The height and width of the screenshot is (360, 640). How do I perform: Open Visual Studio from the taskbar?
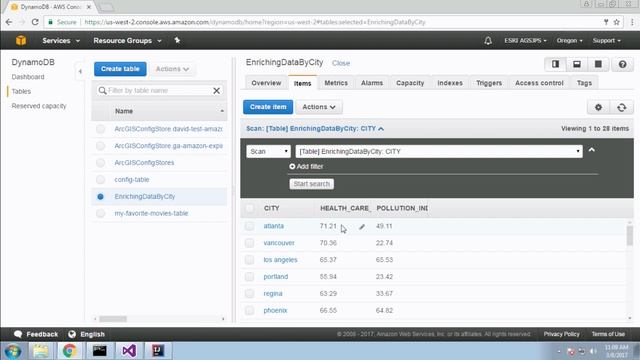[x=129, y=351]
